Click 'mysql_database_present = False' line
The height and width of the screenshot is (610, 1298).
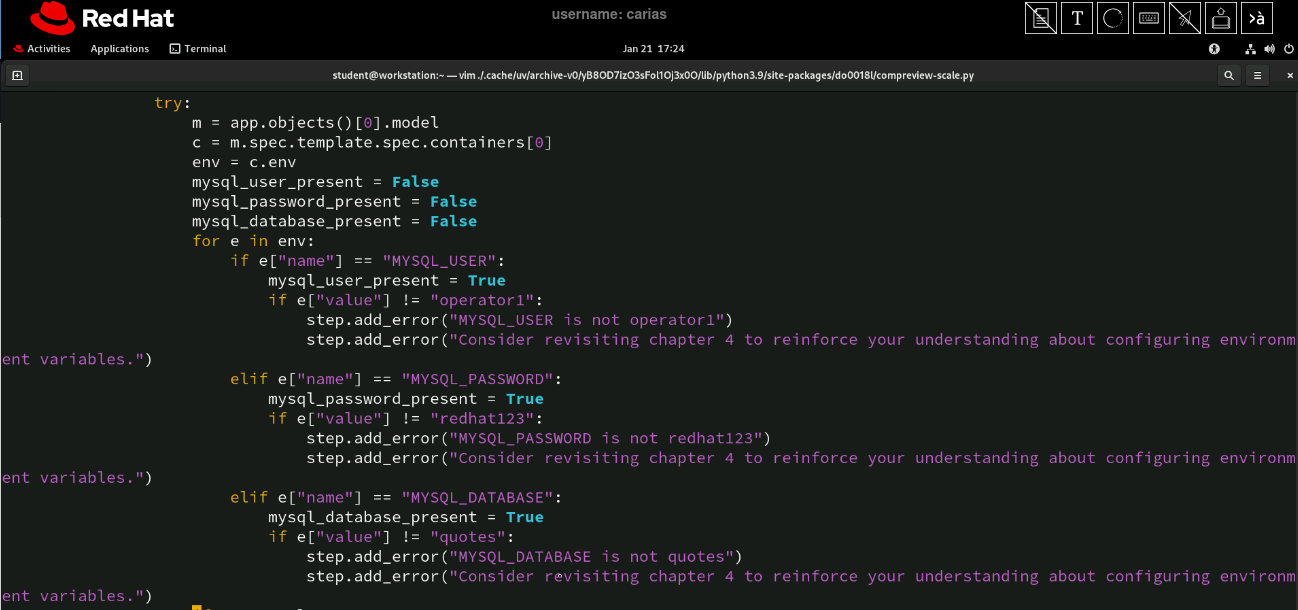tap(335, 221)
